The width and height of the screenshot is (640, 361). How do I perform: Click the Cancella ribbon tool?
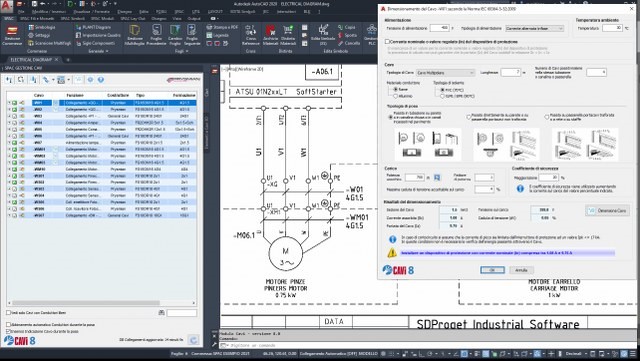349,43
